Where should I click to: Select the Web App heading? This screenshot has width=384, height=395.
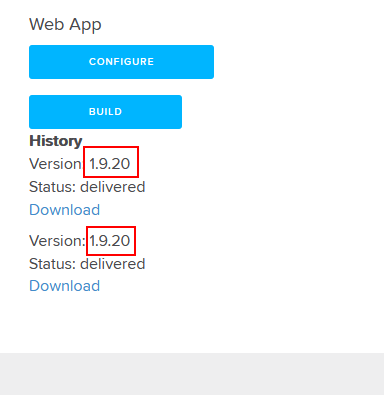65,25
